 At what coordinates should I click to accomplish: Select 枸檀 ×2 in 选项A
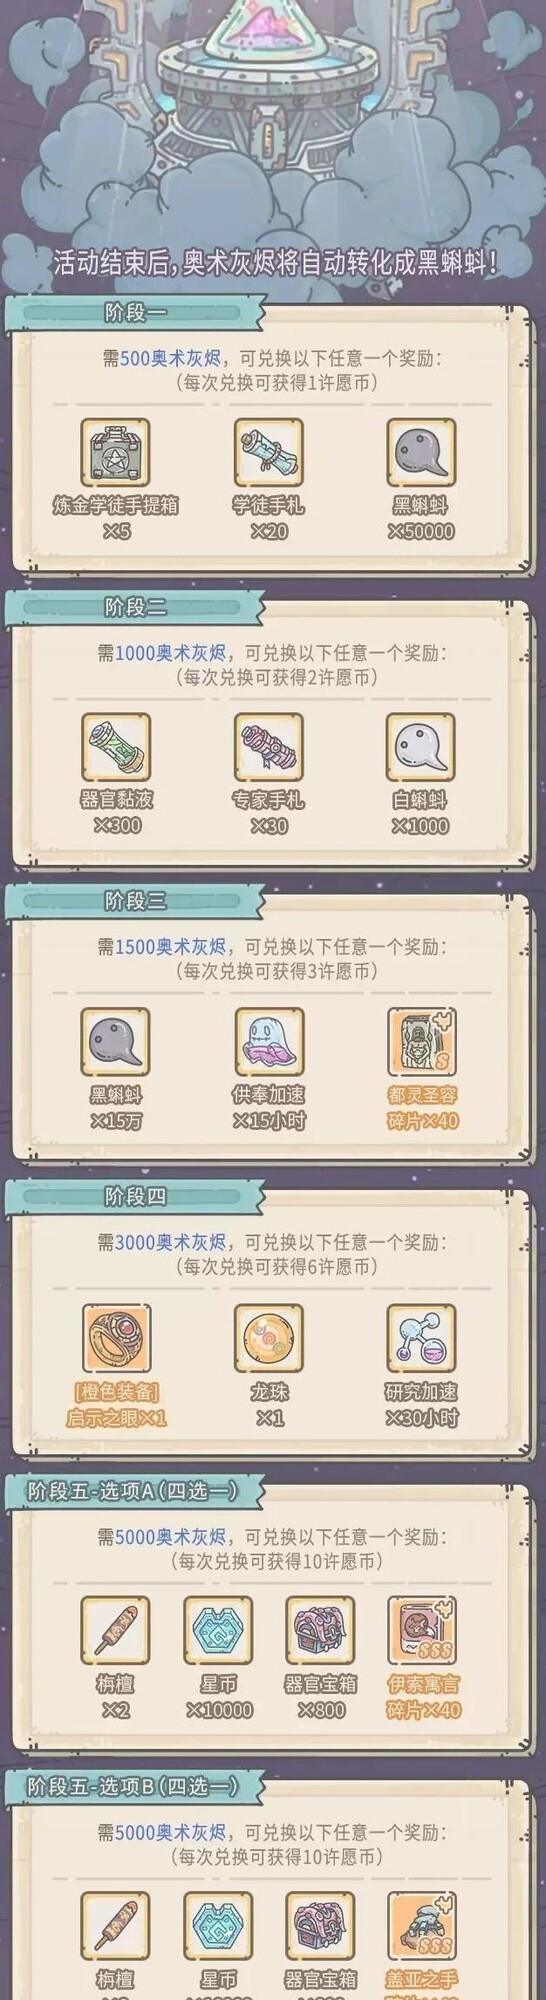115,1630
